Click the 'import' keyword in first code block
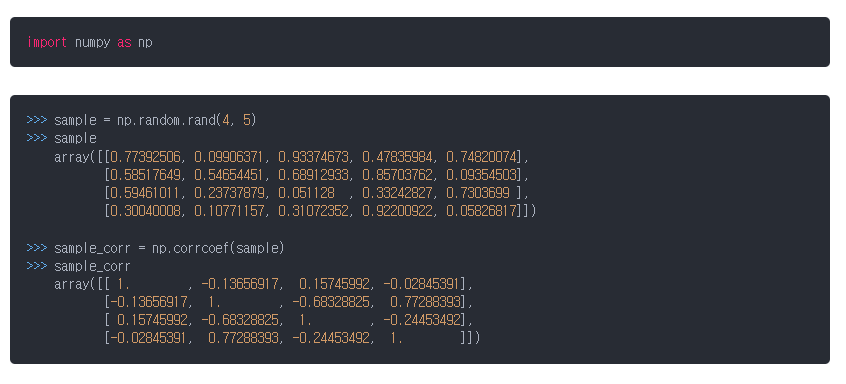 [47, 42]
